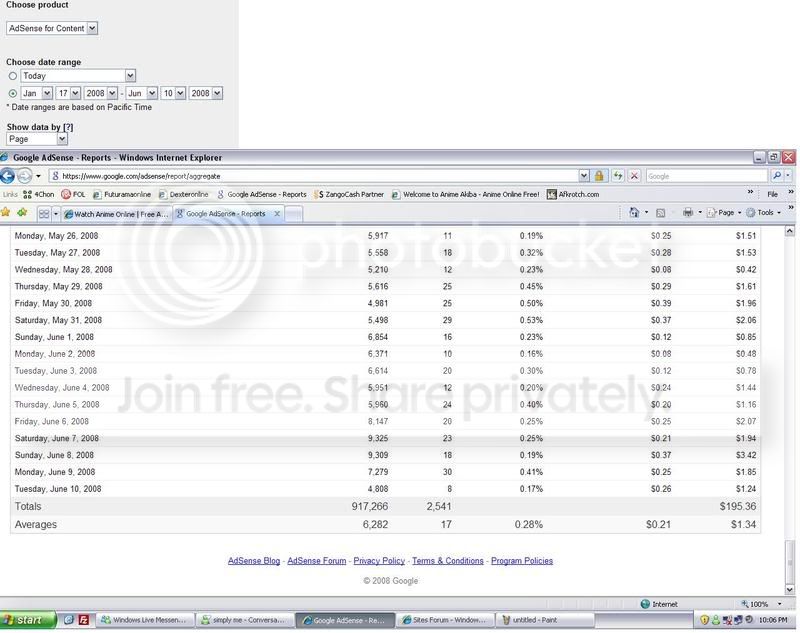Click the Refresh icon beside address bar

point(618,176)
